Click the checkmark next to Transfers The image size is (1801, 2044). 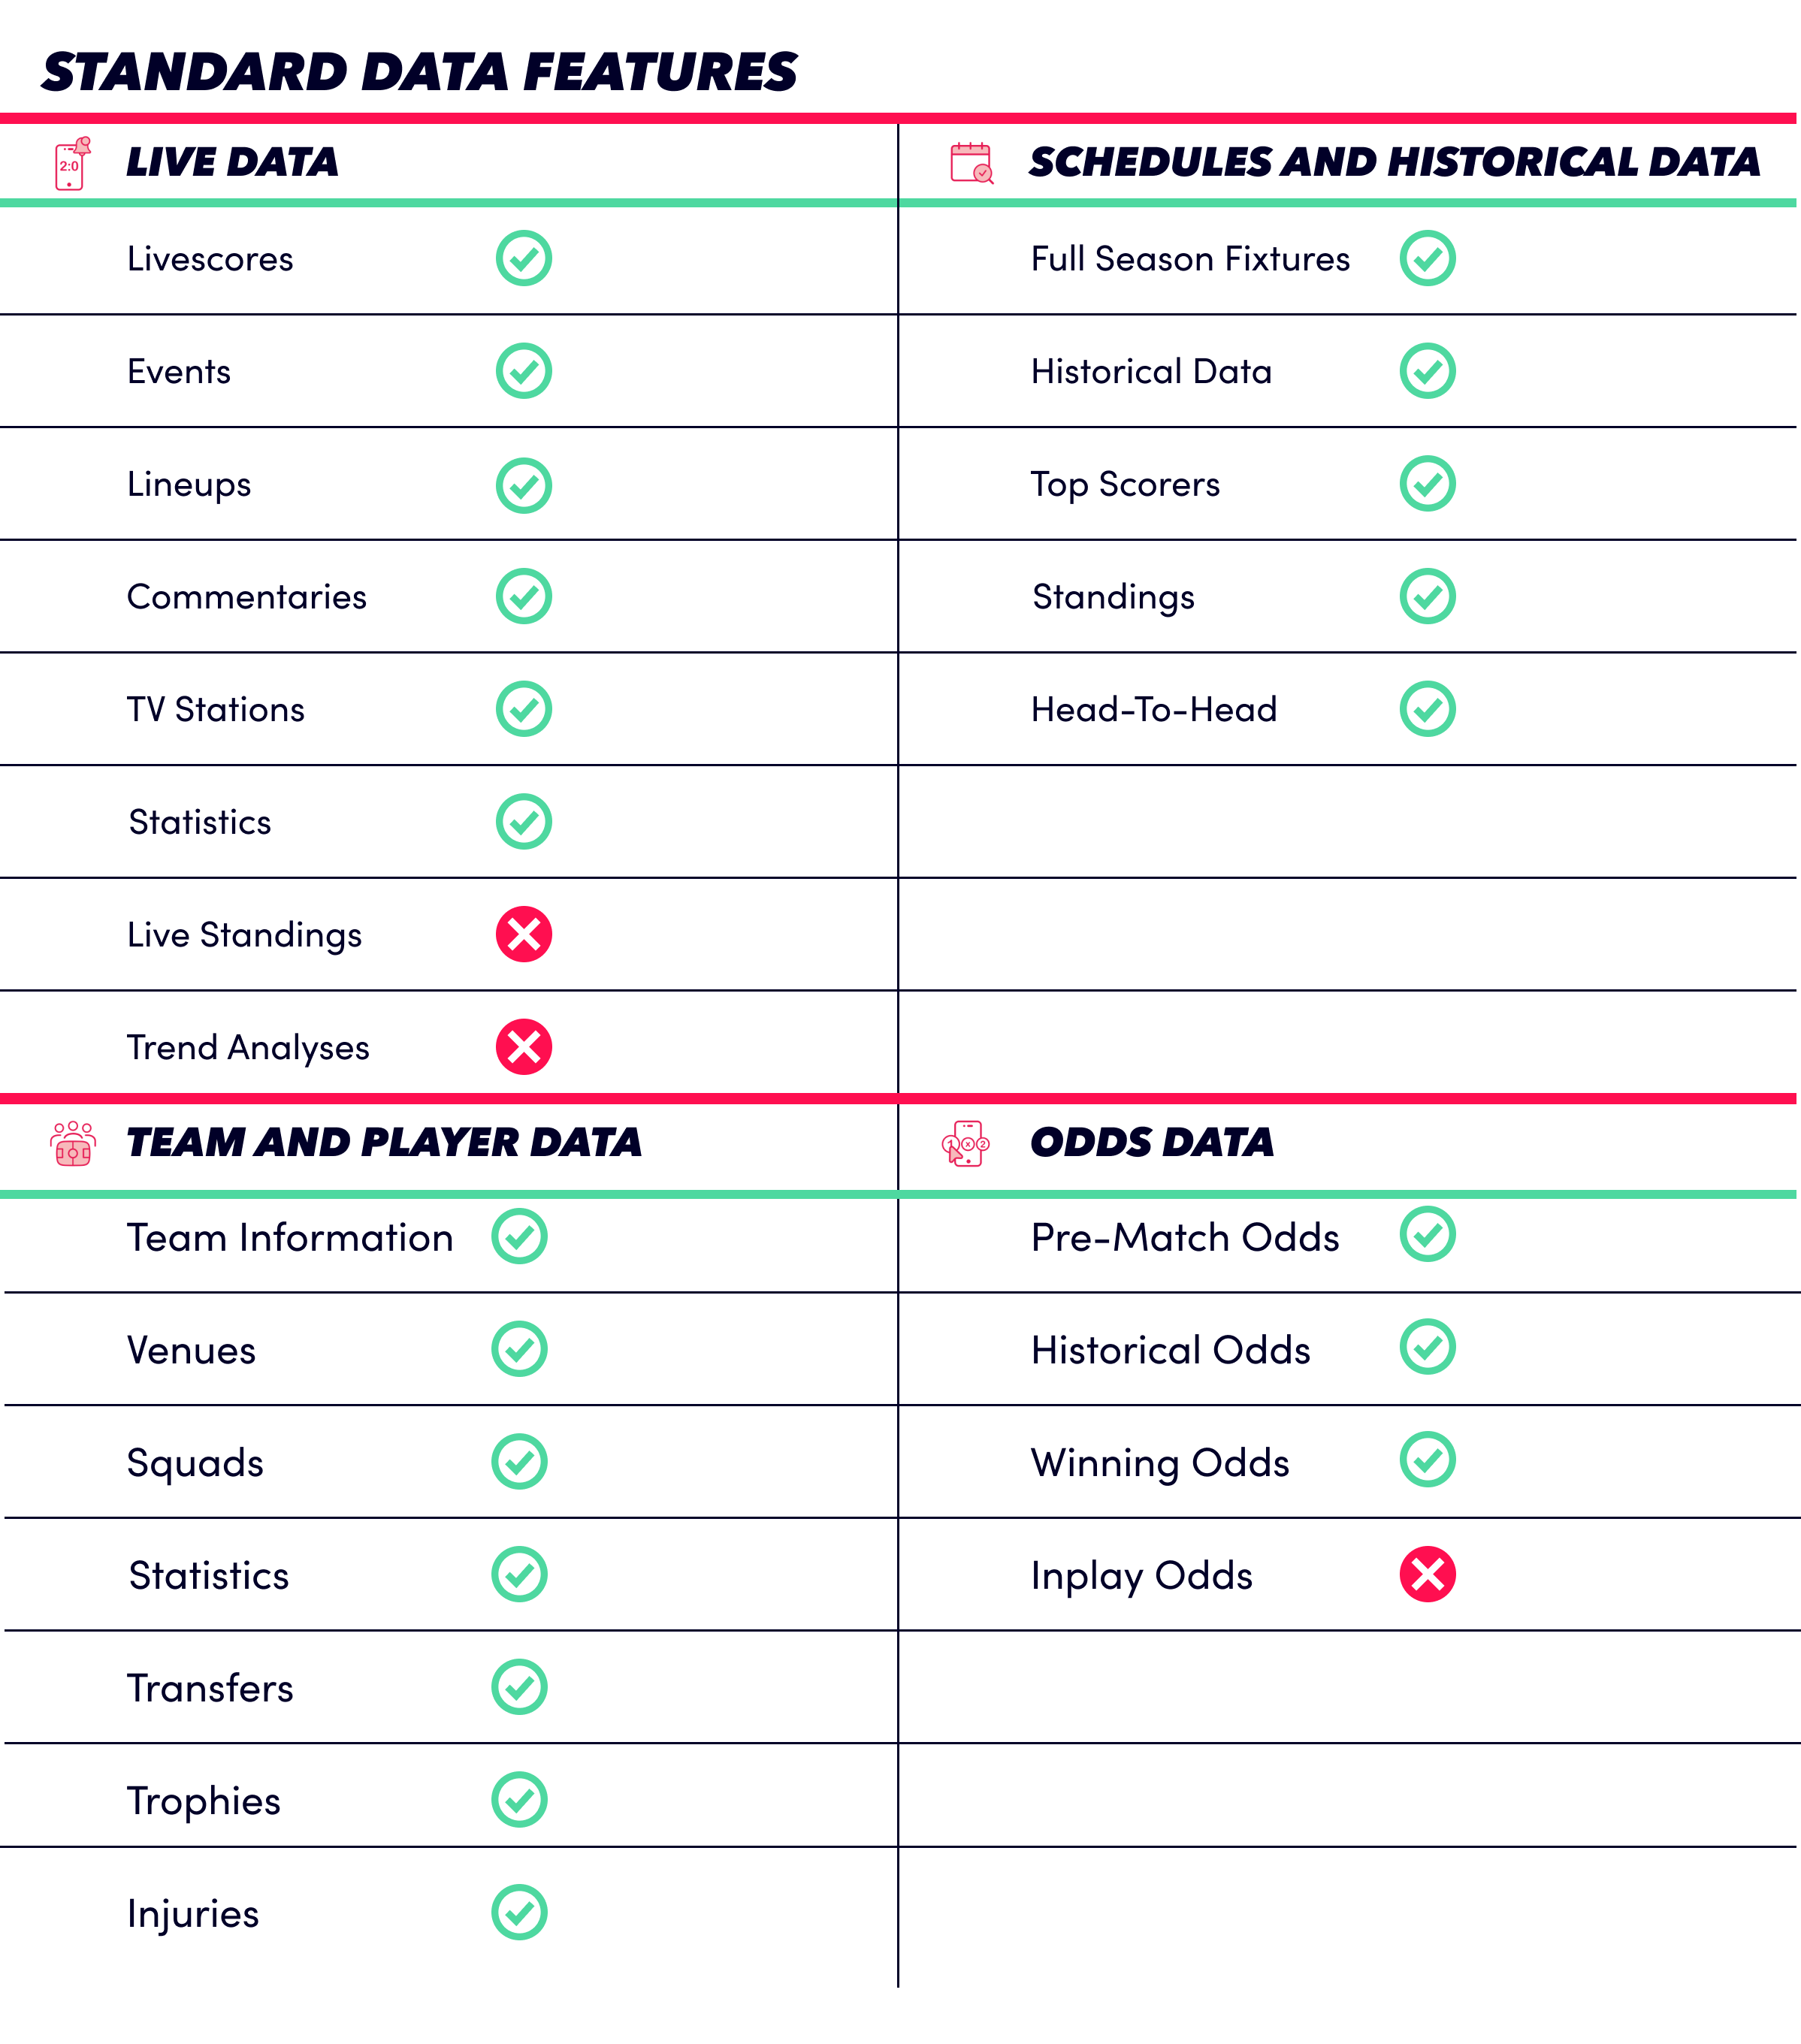pos(519,1687)
